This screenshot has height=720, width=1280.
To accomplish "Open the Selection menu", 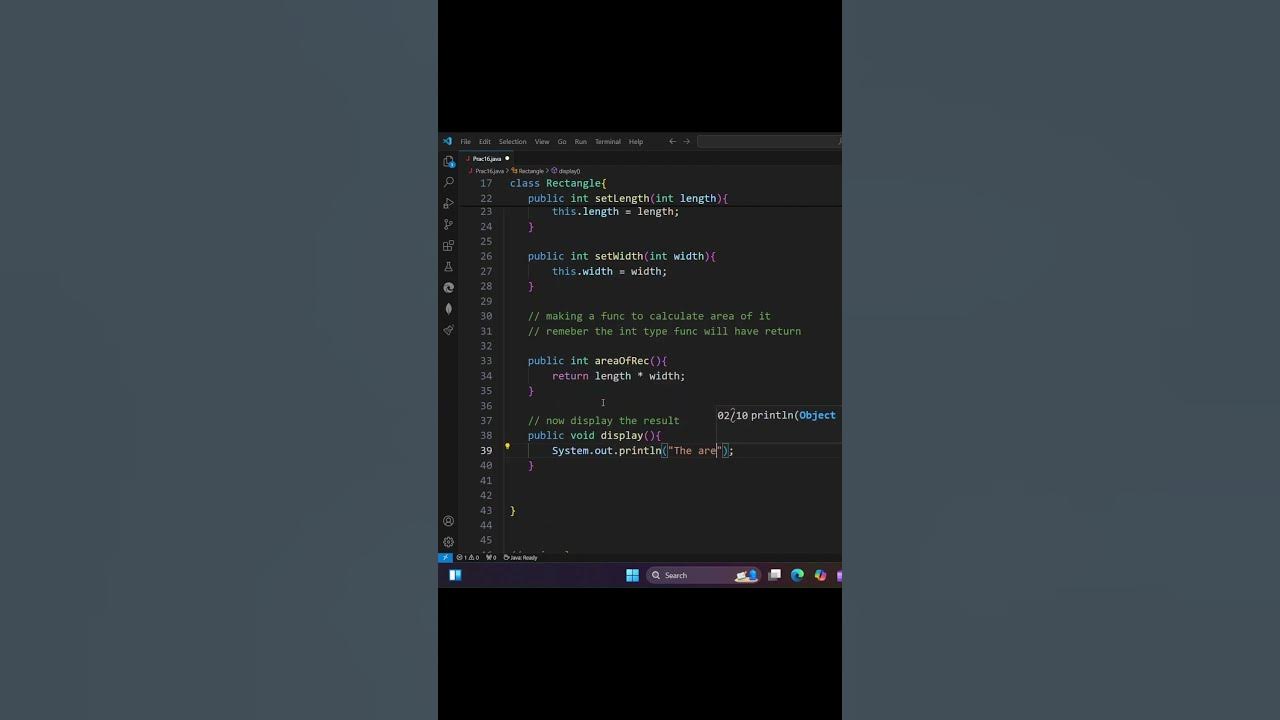I will coord(512,141).
